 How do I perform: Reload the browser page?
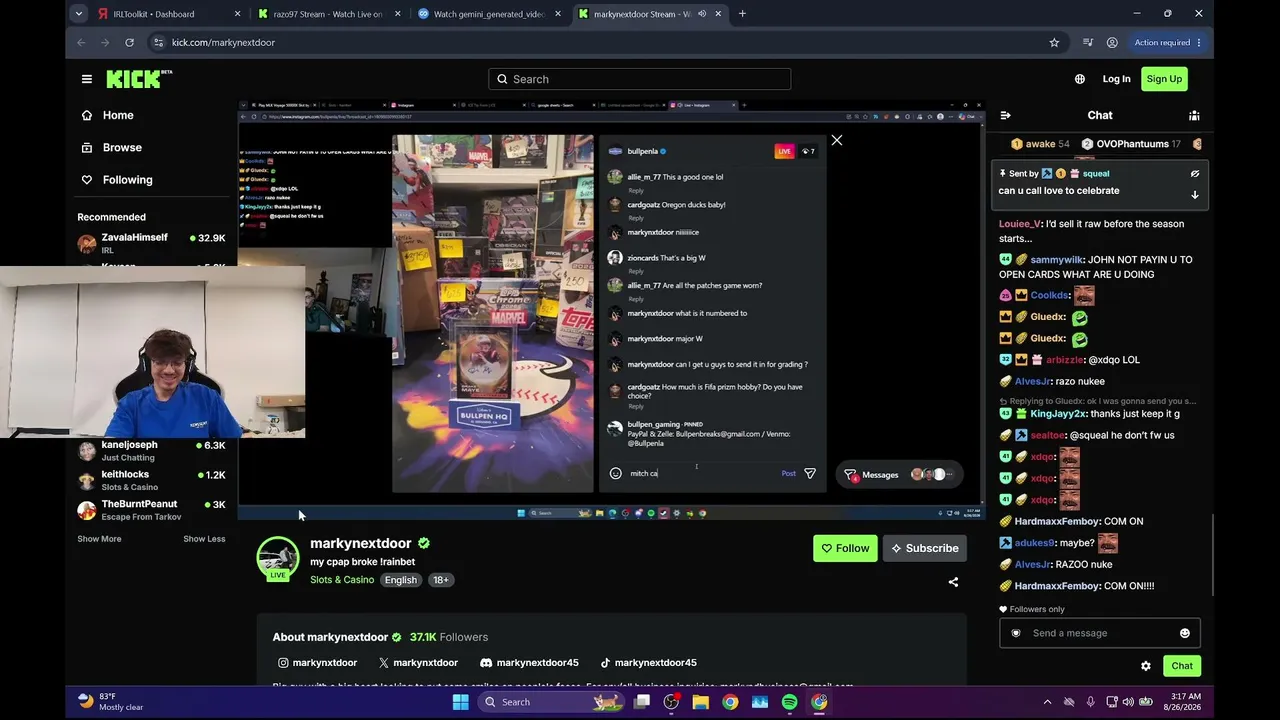click(x=129, y=43)
